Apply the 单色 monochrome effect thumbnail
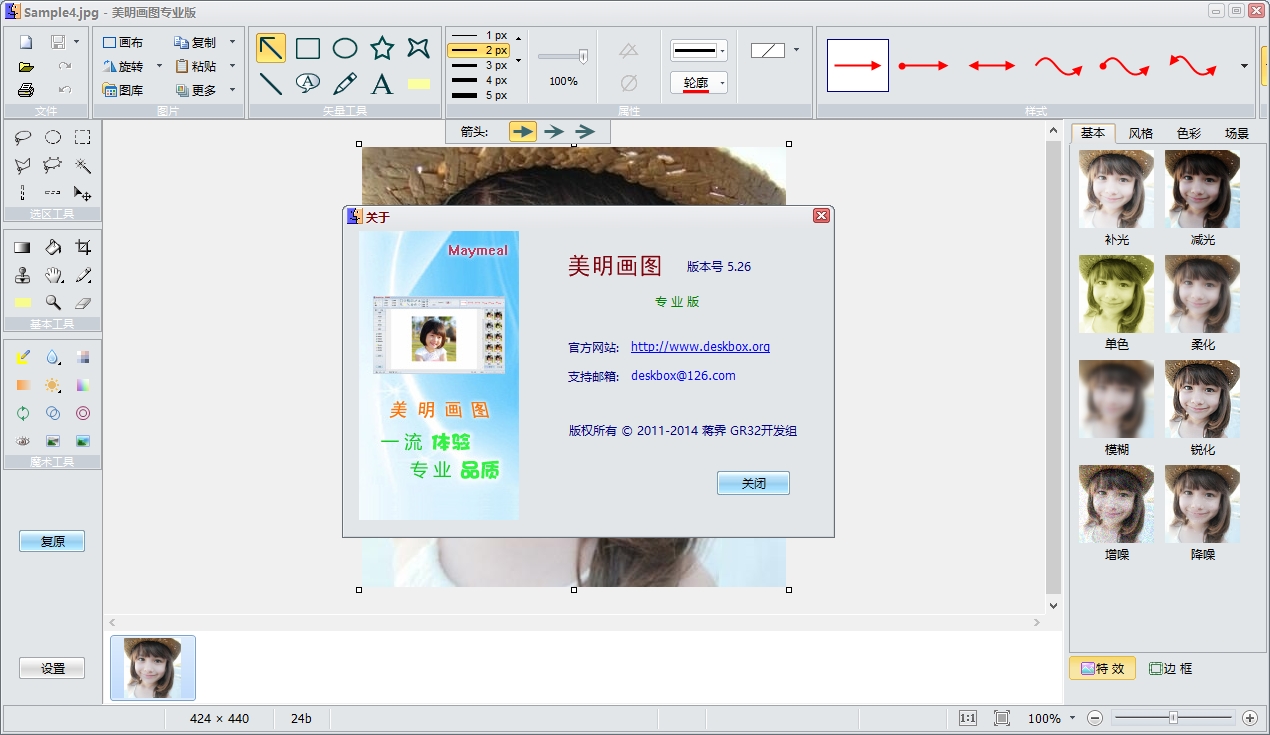 coord(1116,294)
